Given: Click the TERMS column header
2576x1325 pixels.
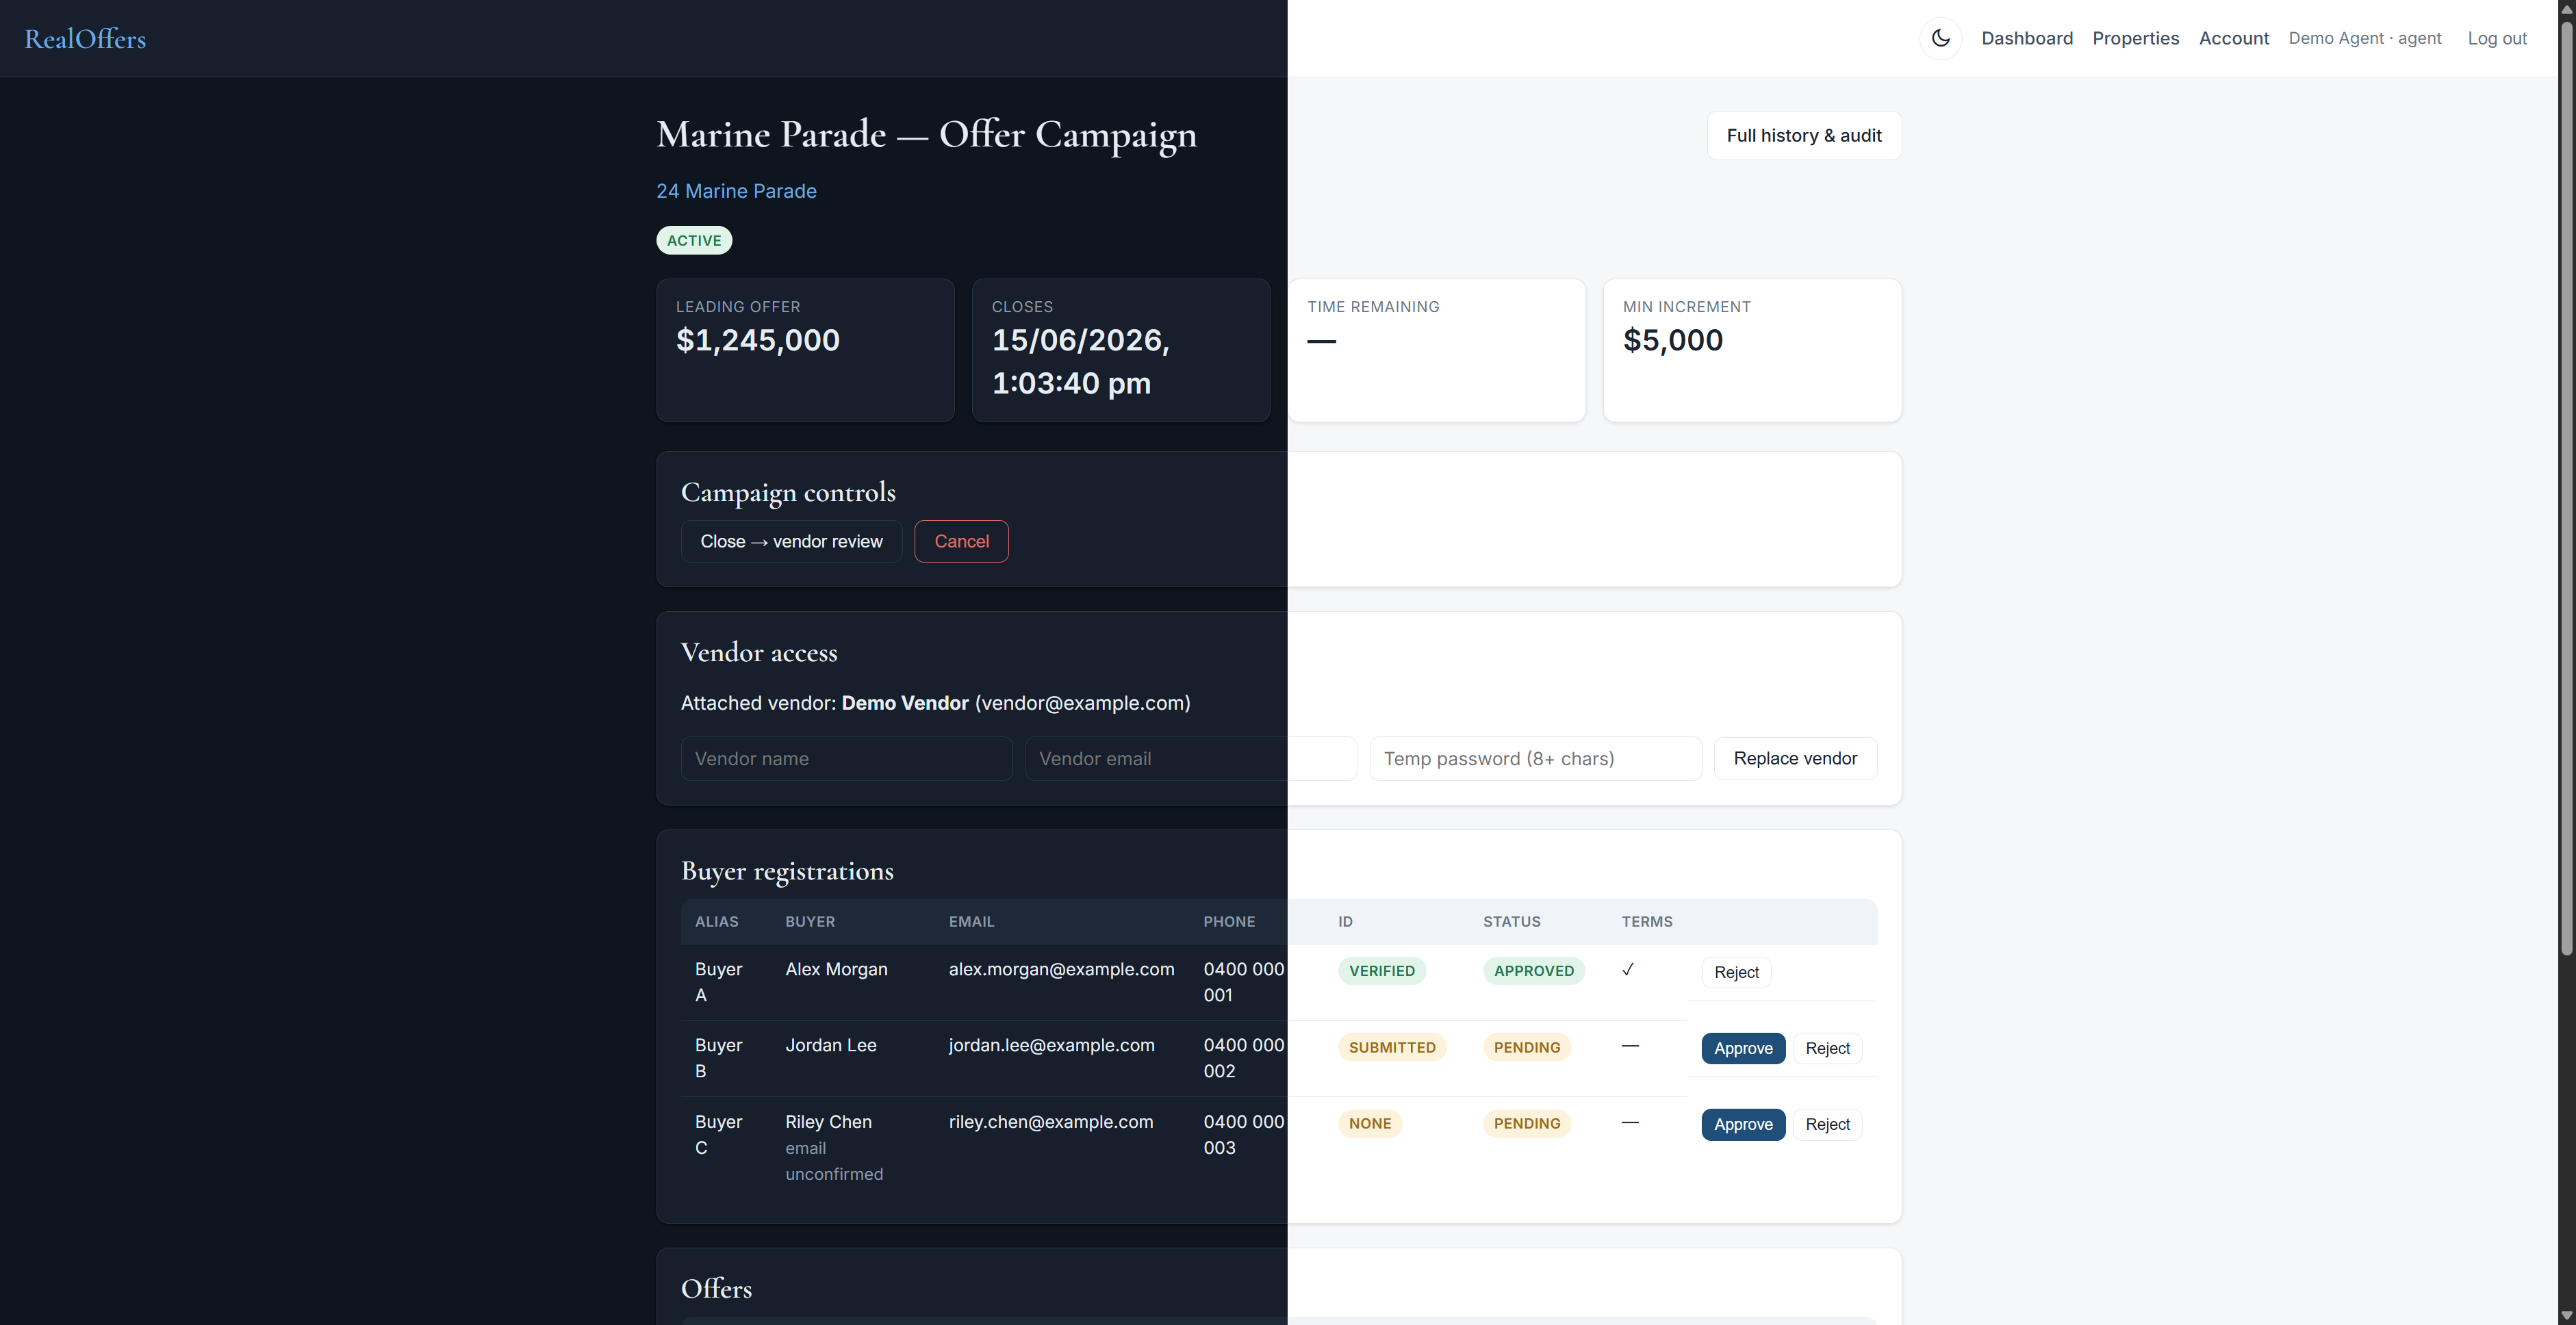Looking at the screenshot, I should tap(1647, 922).
